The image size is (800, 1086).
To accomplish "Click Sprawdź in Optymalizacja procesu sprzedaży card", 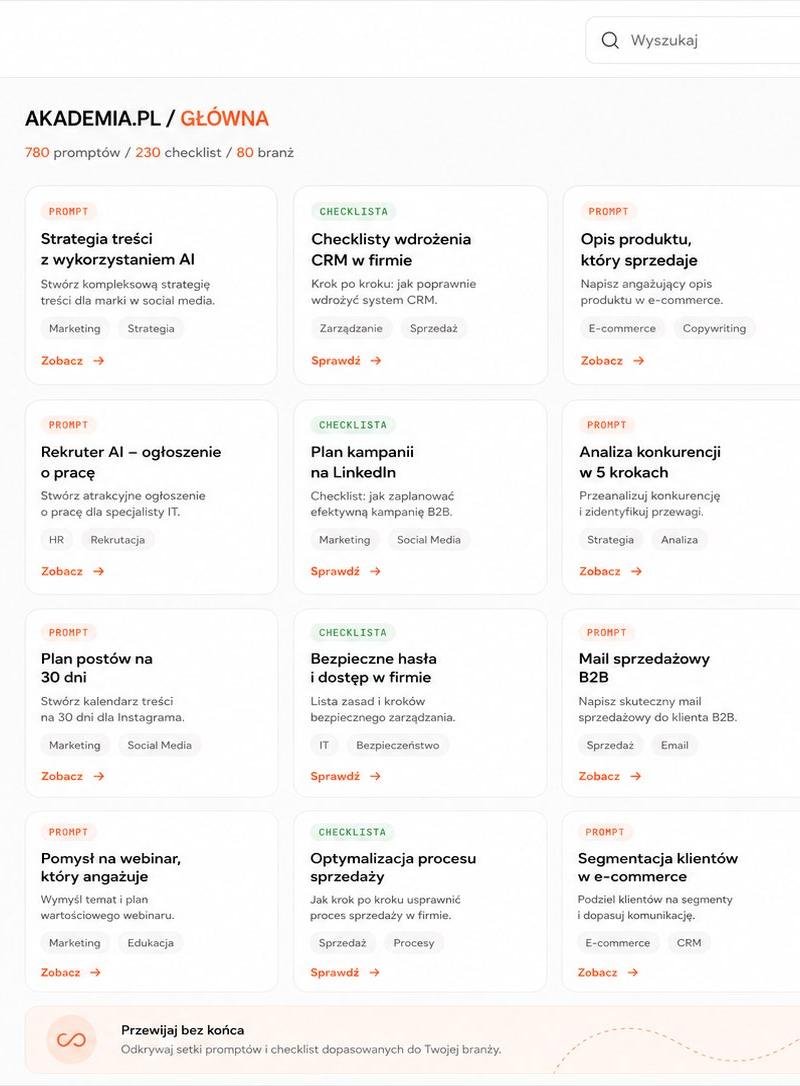I will tap(335, 972).
